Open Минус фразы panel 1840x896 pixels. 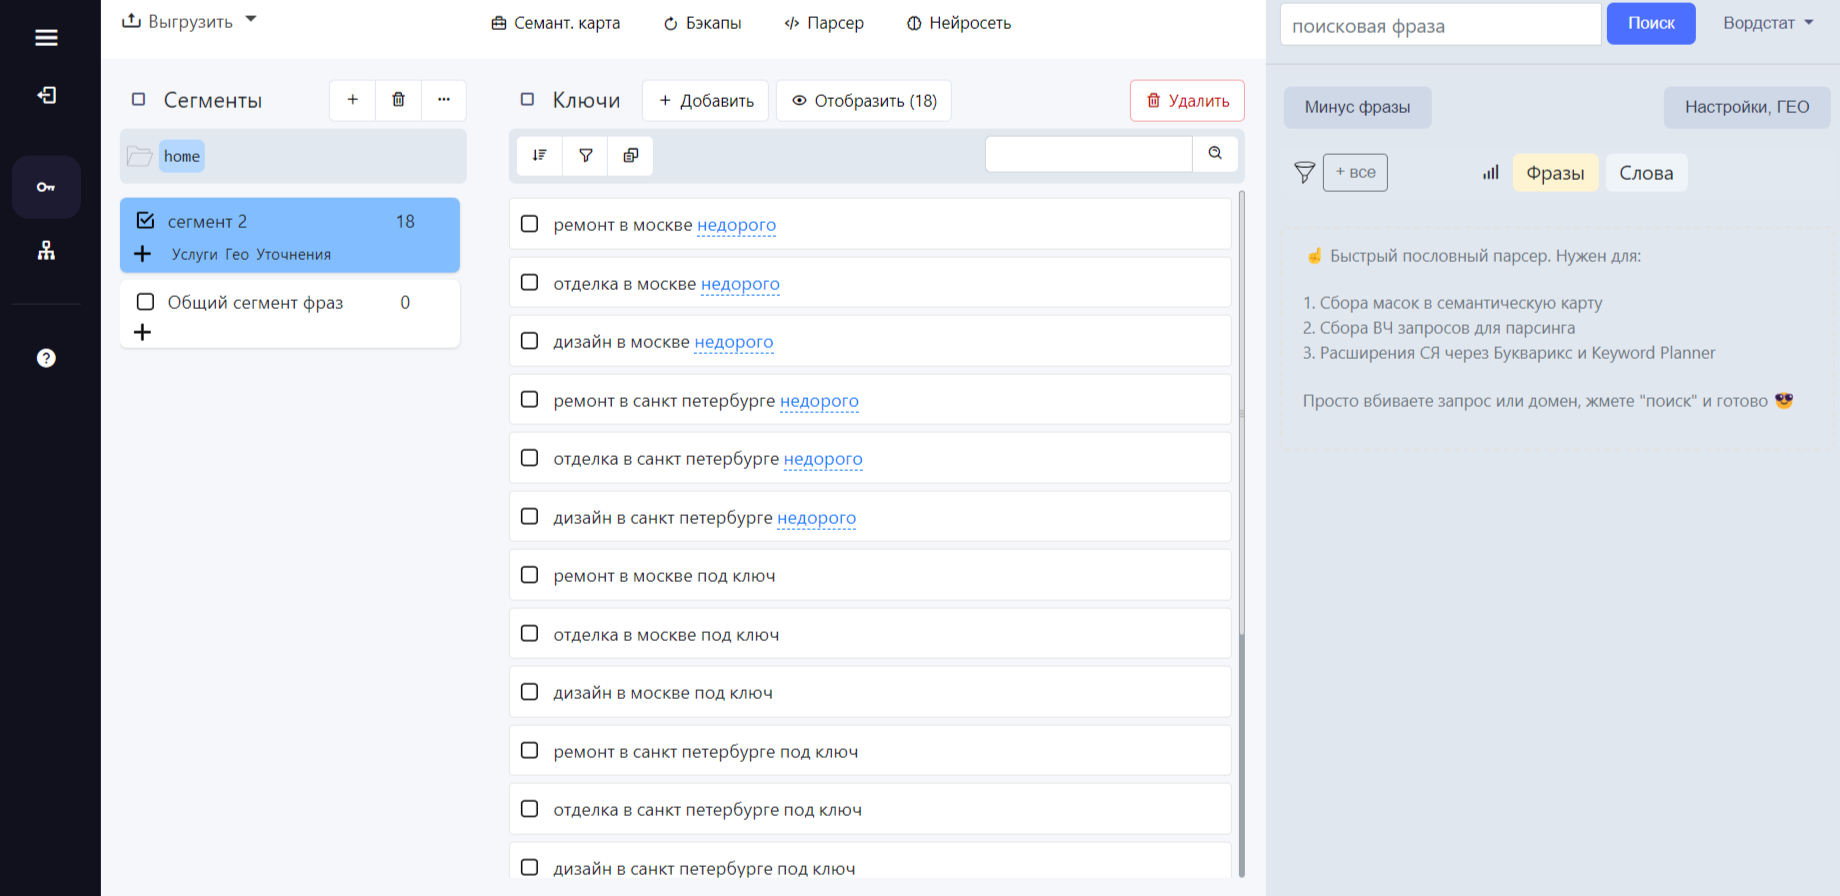[1357, 107]
